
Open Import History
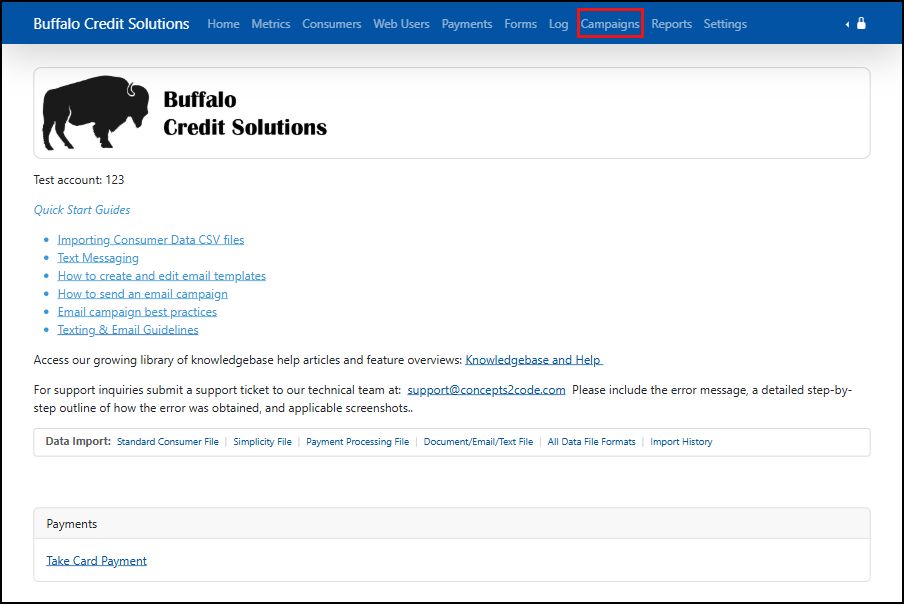681,441
